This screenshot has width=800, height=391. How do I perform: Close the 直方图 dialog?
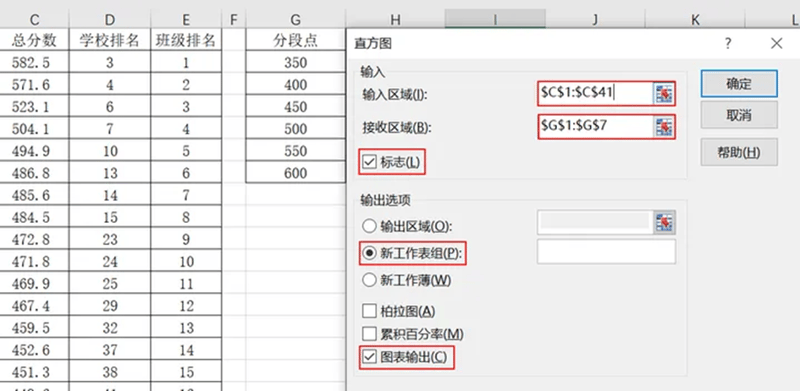point(776,44)
